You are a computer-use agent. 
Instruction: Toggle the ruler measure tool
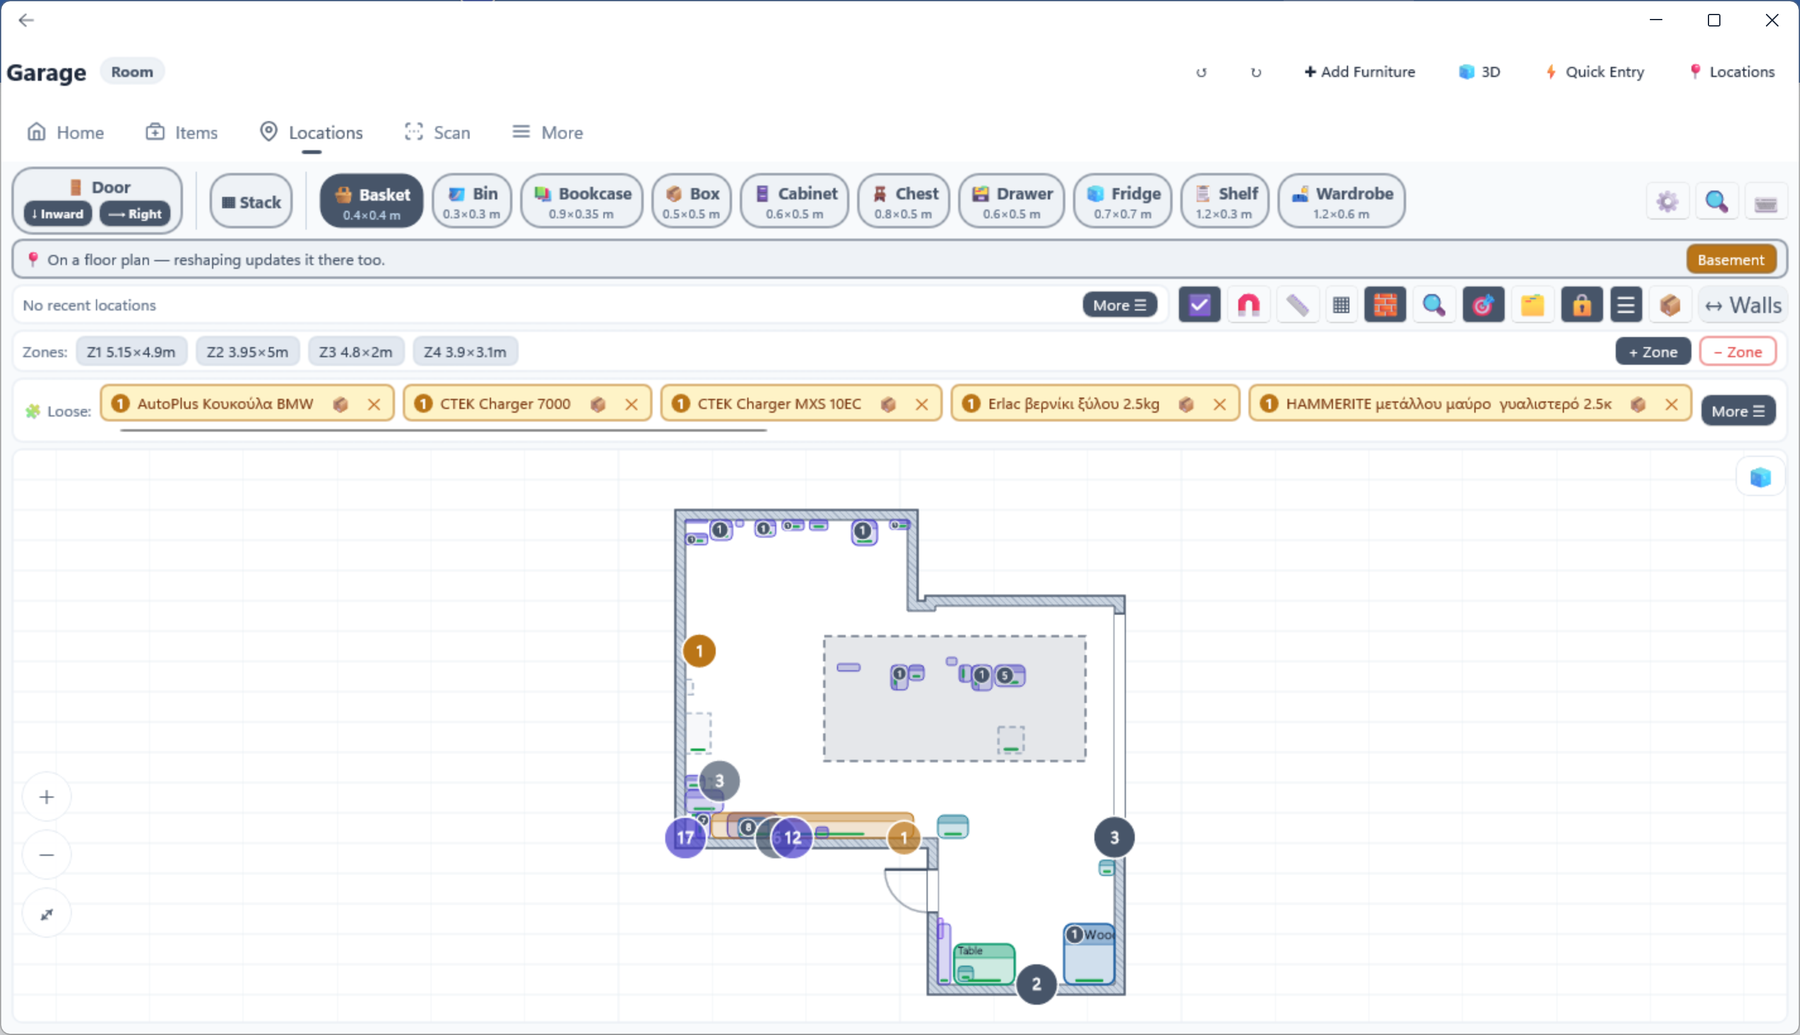click(x=1297, y=305)
